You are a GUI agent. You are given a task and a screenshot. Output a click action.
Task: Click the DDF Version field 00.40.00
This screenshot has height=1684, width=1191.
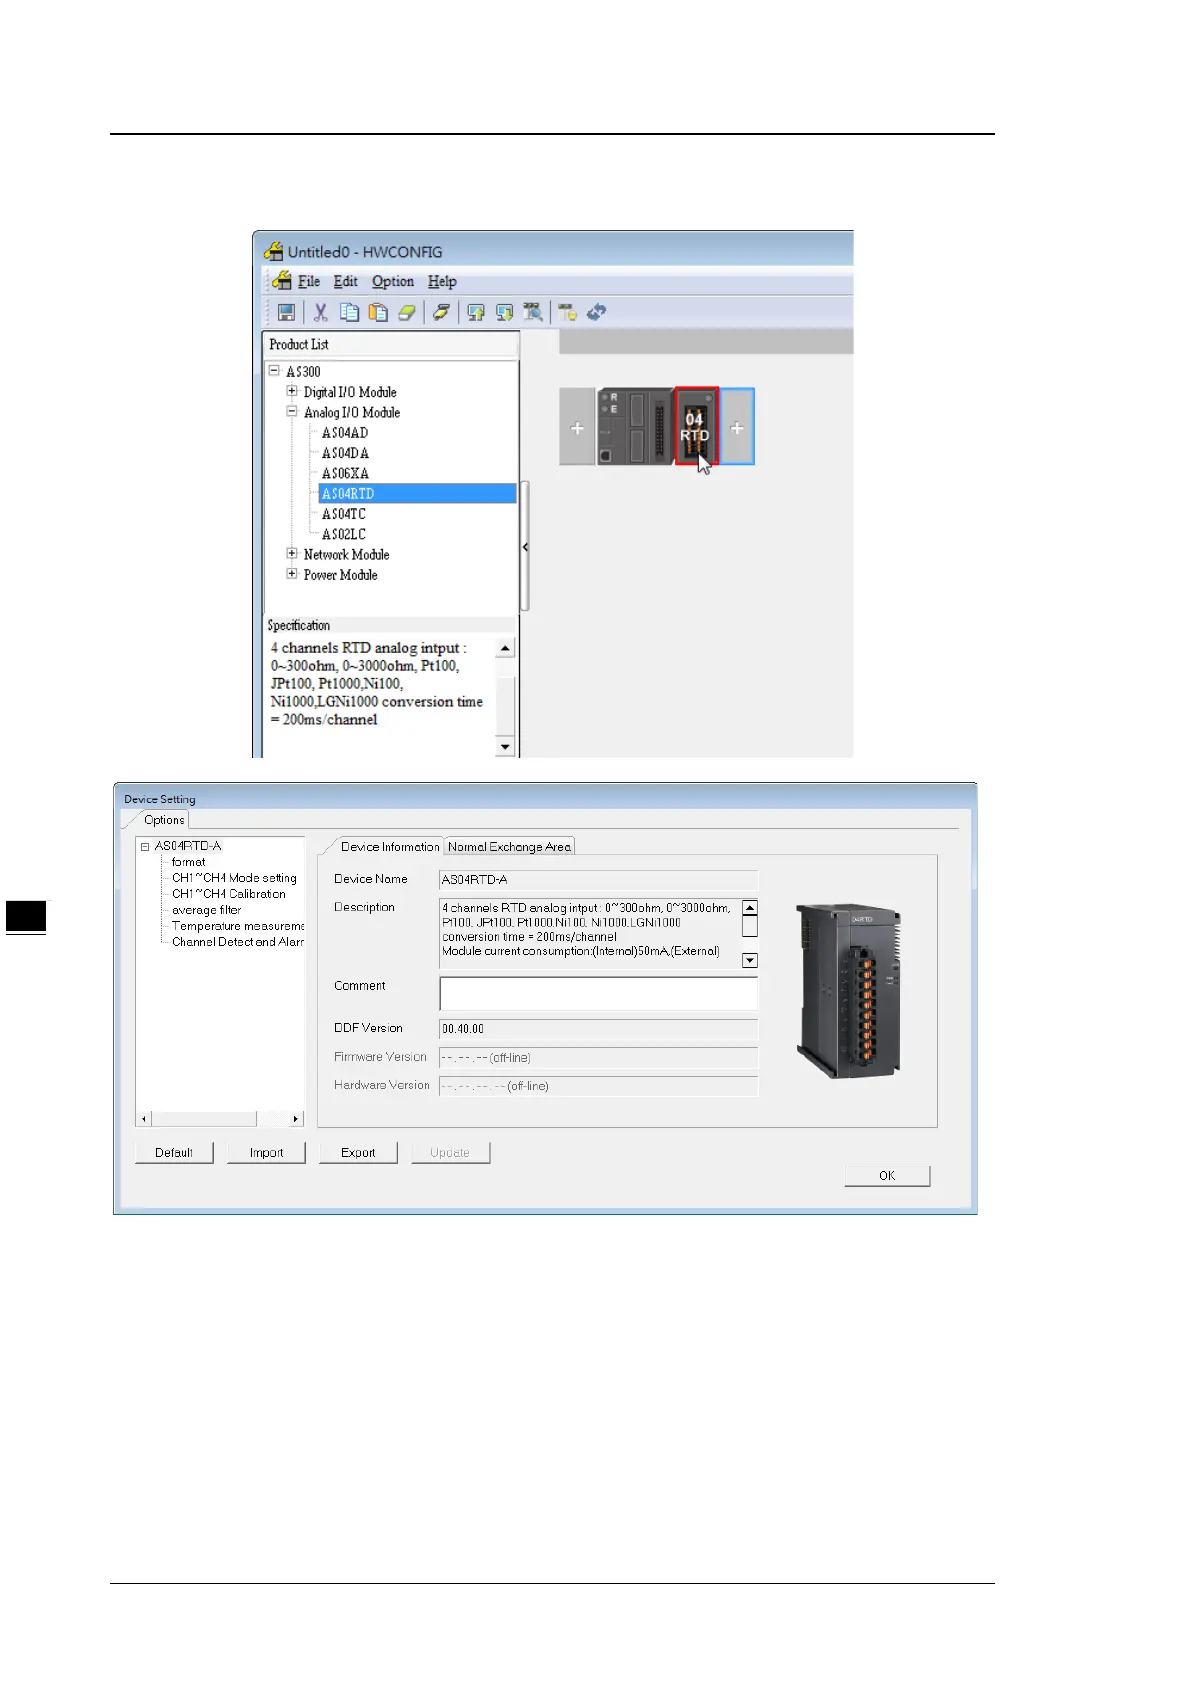[x=598, y=1029]
